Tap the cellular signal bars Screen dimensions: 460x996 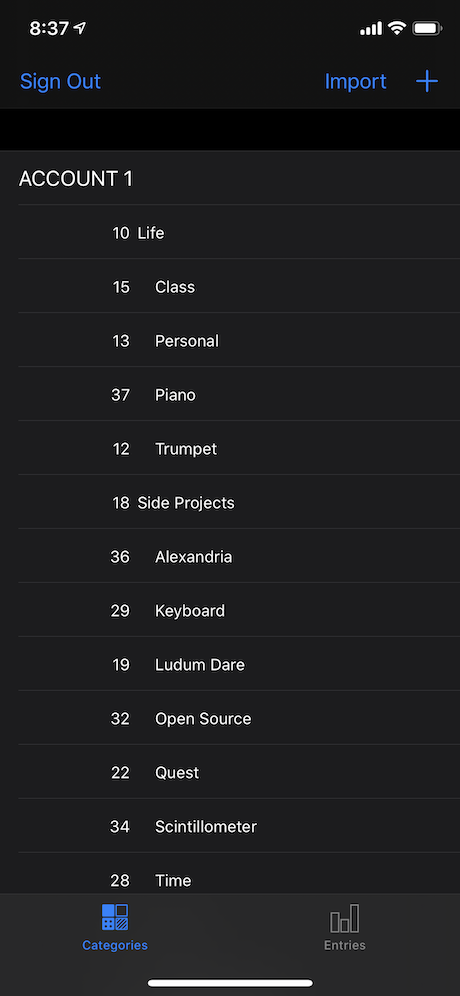(371, 28)
